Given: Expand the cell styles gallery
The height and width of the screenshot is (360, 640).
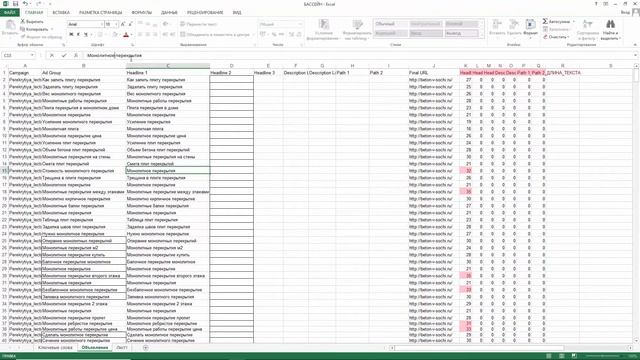Looking at the screenshot, I should point(482,36).
